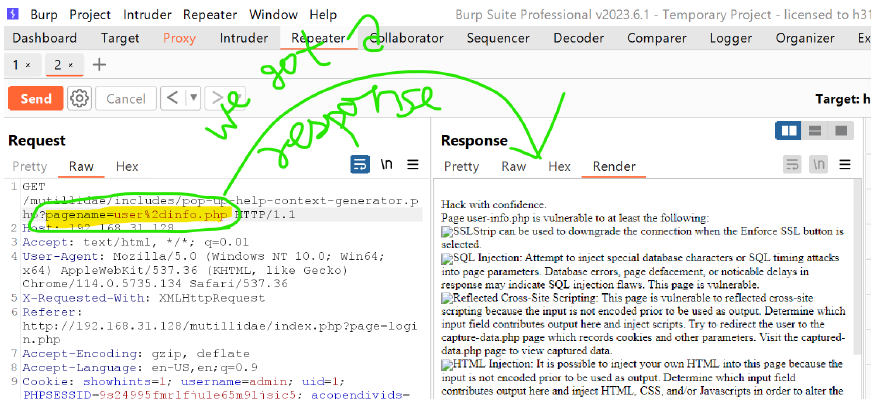Expand the history dropdown arrow beside back button
The height and width of the screenshot is (403, 875).
click(193, 99)
